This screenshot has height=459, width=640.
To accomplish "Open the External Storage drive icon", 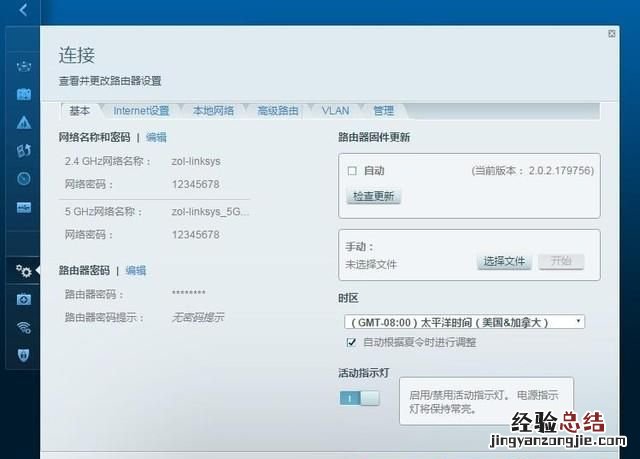I will coord(24,207).
